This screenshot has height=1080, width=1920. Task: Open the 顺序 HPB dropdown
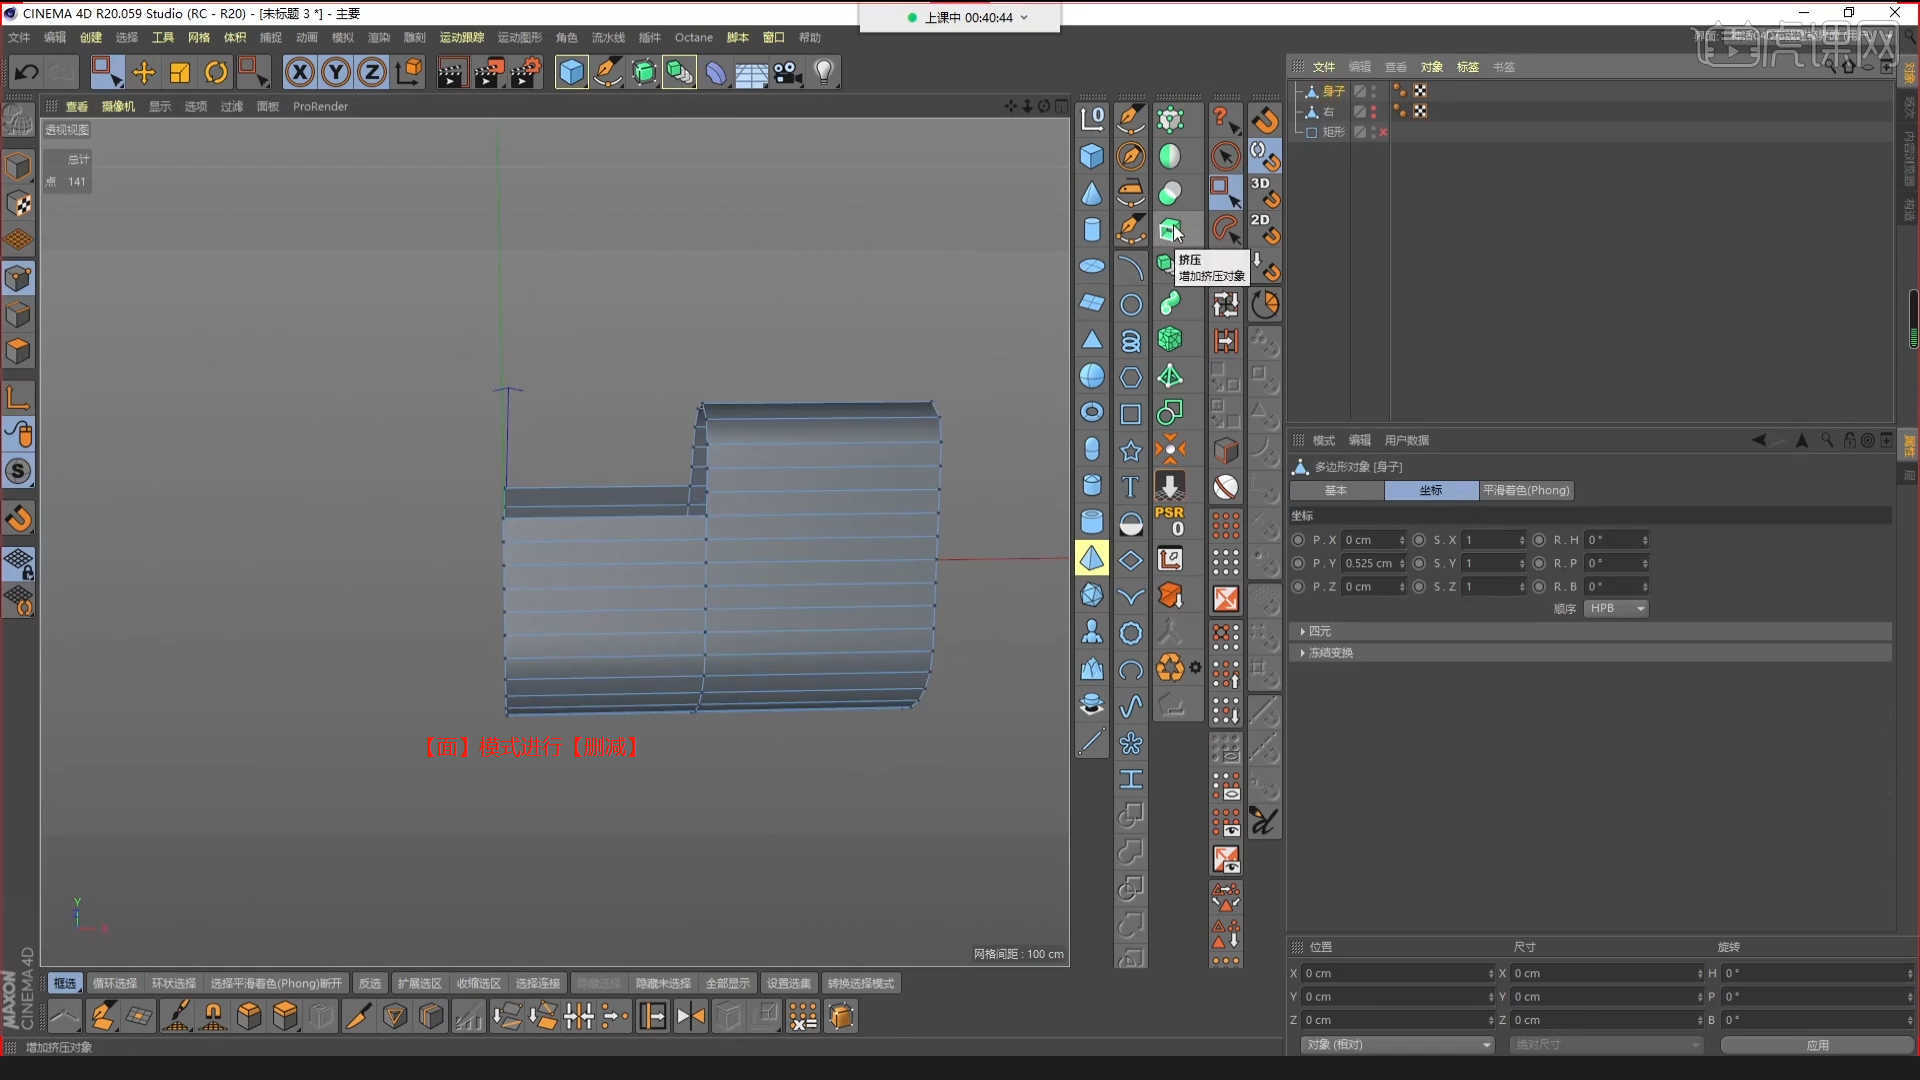1616,609
